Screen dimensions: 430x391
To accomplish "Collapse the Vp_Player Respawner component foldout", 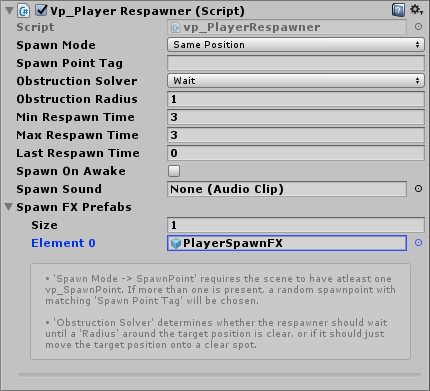I will click(x=10, y=11).
